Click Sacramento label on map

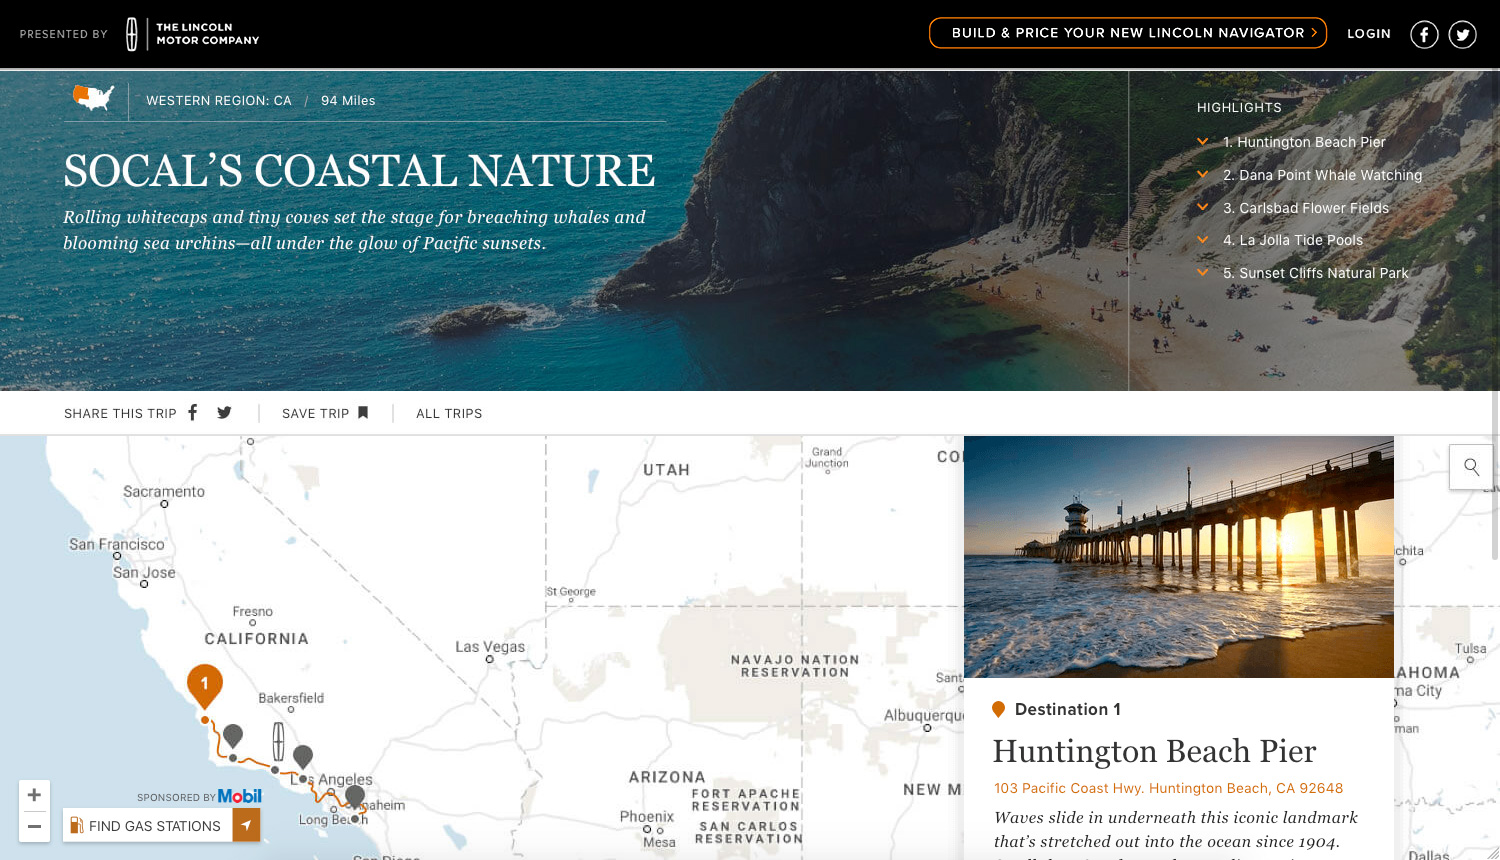click(x=164, y=492)
